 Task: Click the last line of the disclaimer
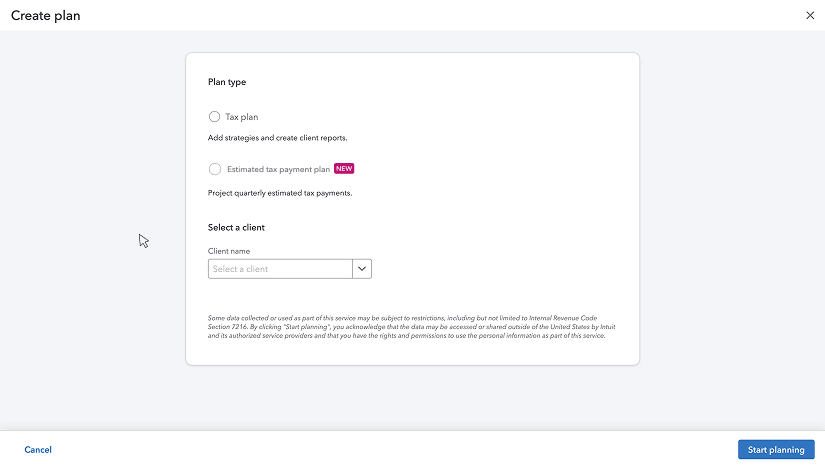406,336
